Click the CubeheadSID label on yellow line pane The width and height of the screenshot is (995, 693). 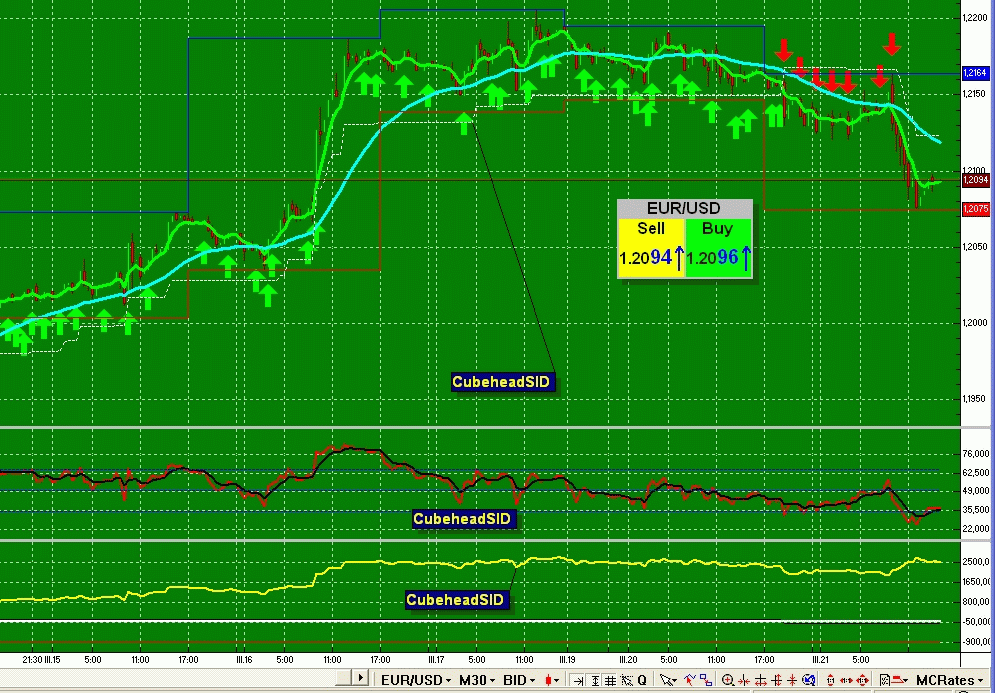click(455, 600)
